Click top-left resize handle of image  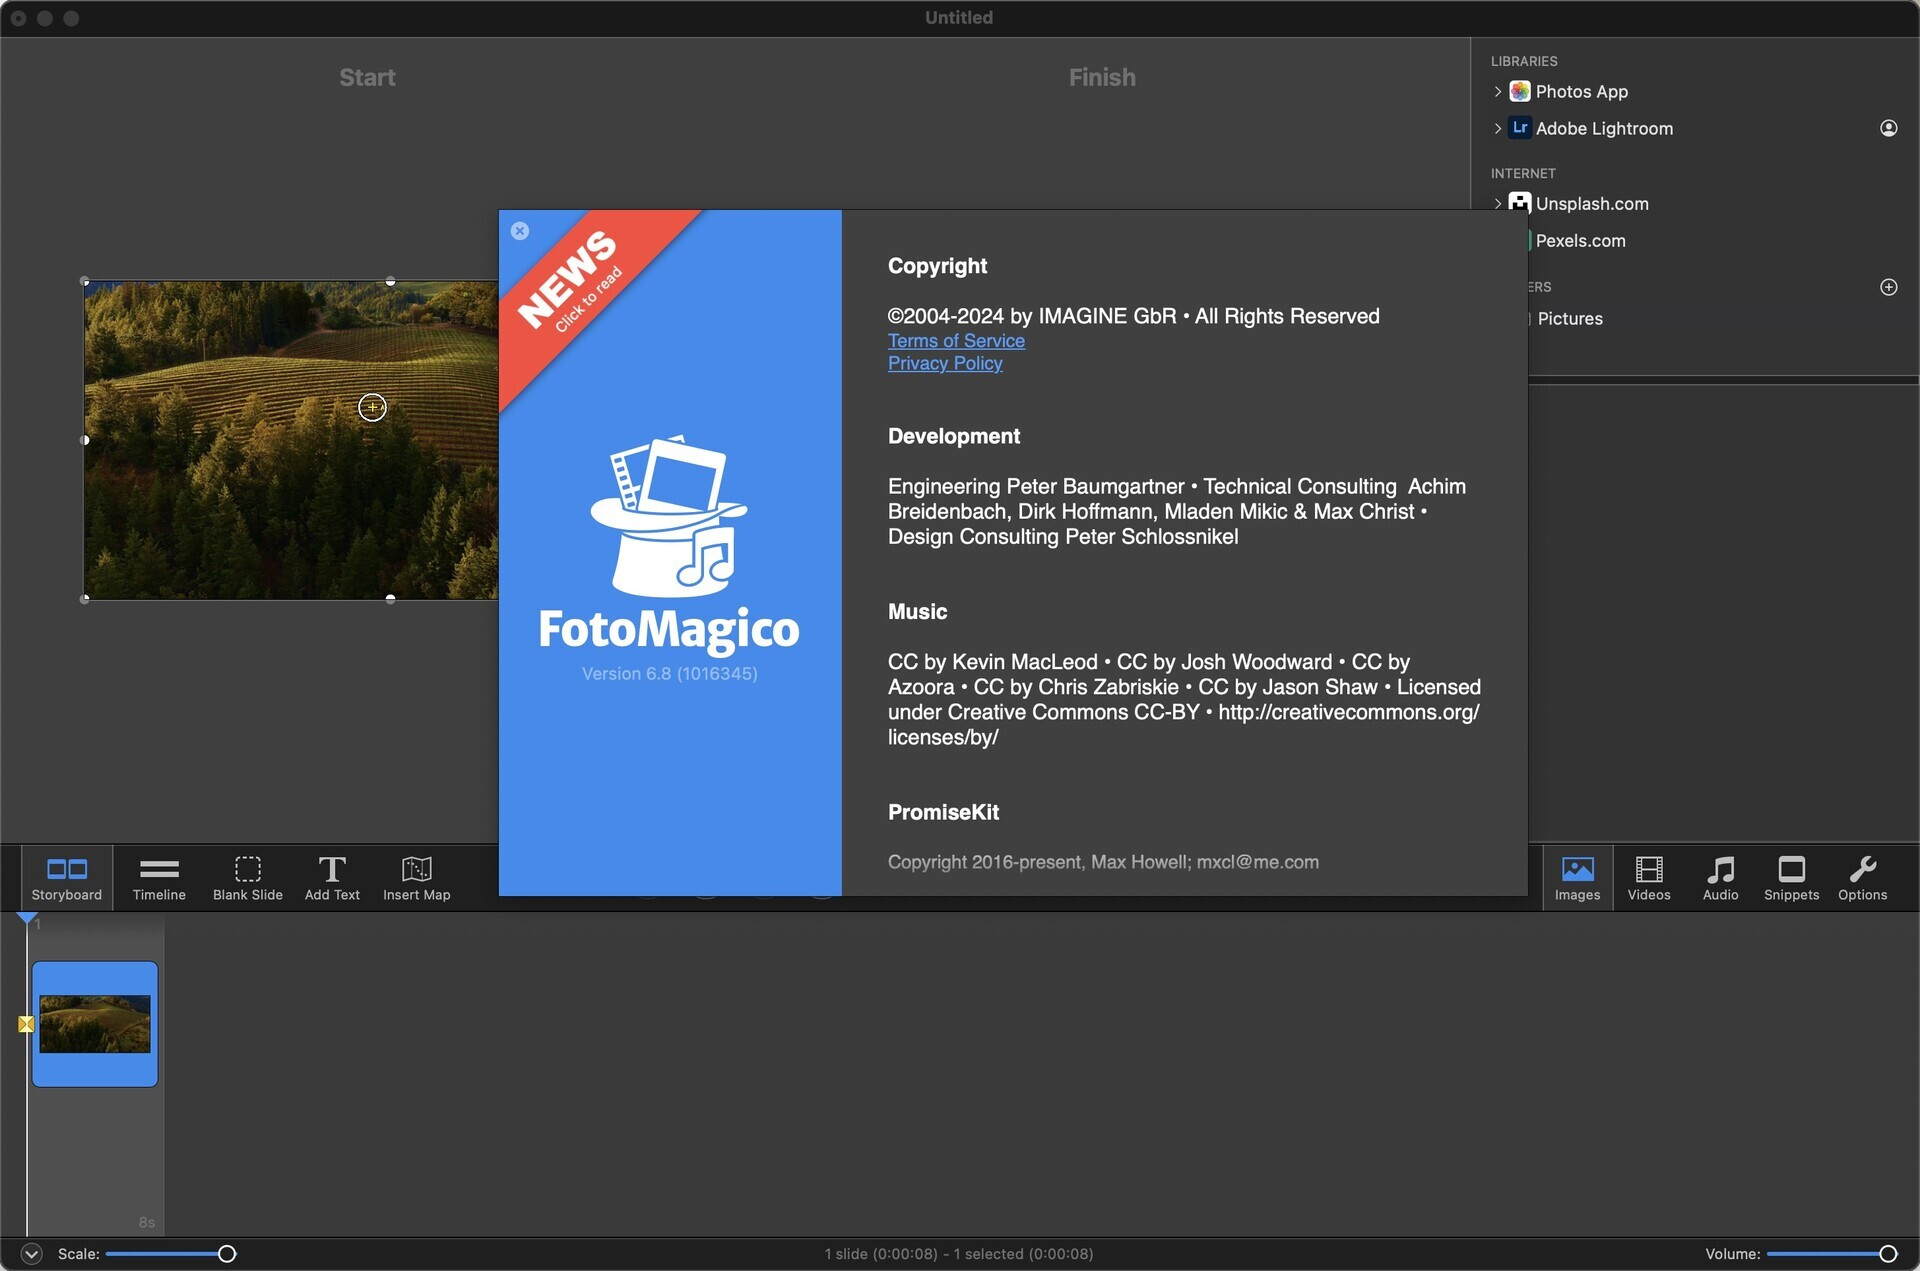pos(85,282)
